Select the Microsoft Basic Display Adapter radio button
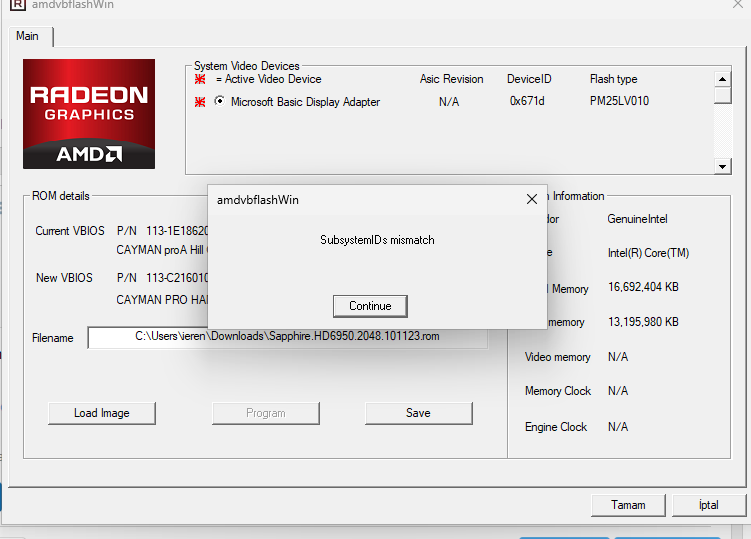 (x=219, y=101)
